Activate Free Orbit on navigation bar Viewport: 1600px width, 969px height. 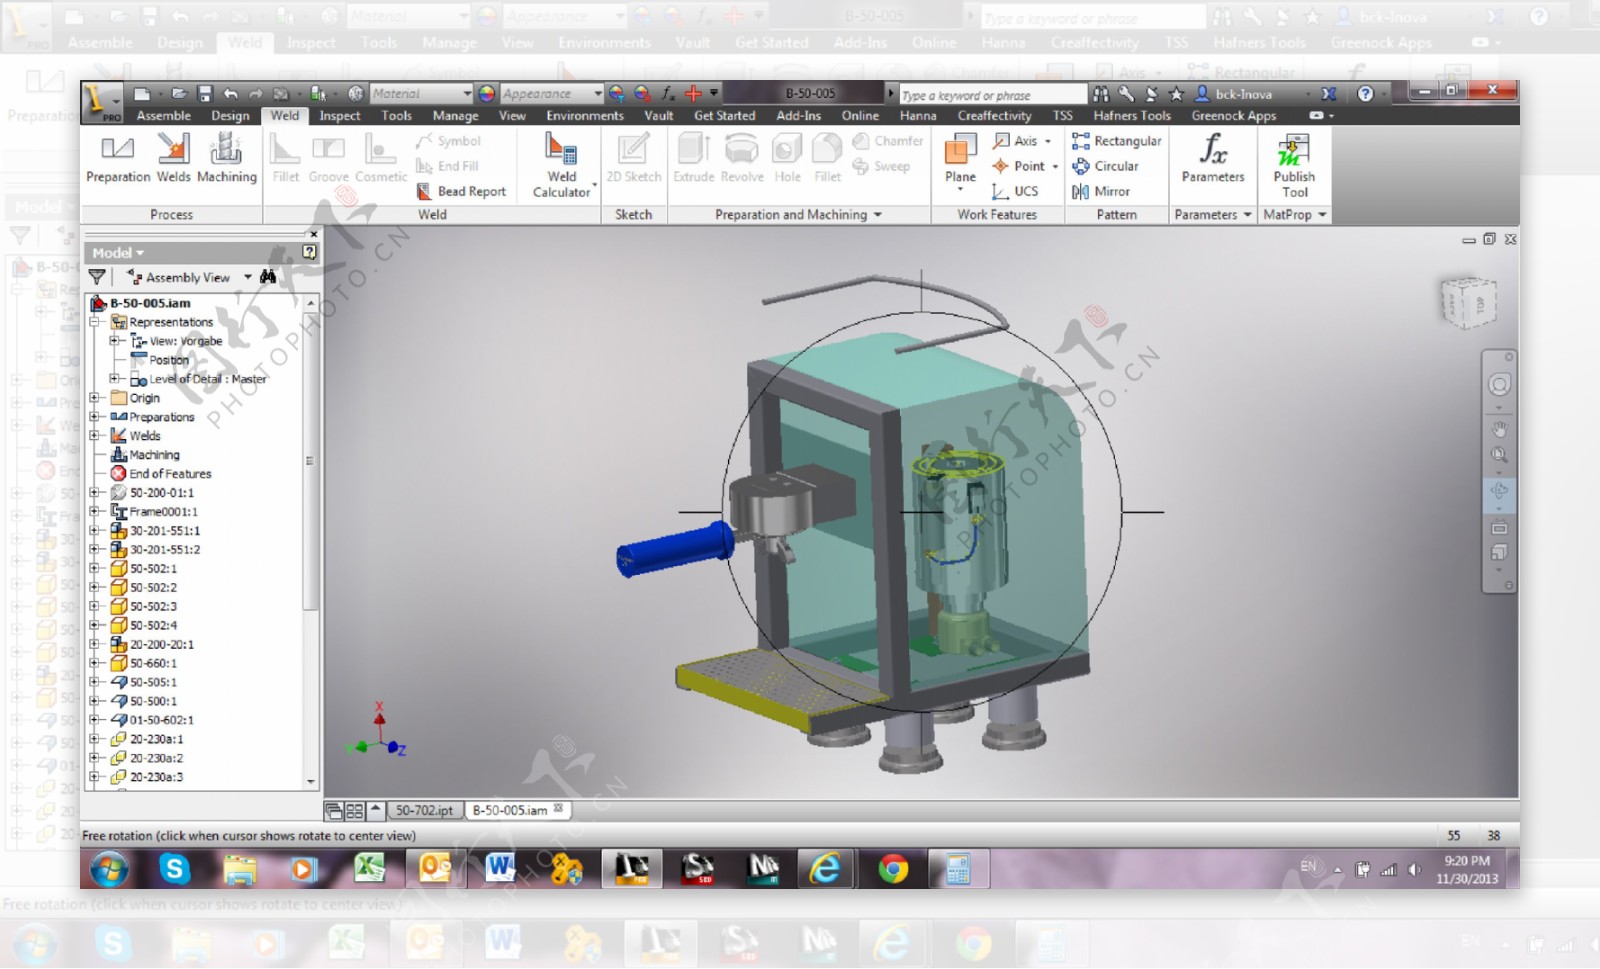pyautogui.click(x=1499, y=491)
